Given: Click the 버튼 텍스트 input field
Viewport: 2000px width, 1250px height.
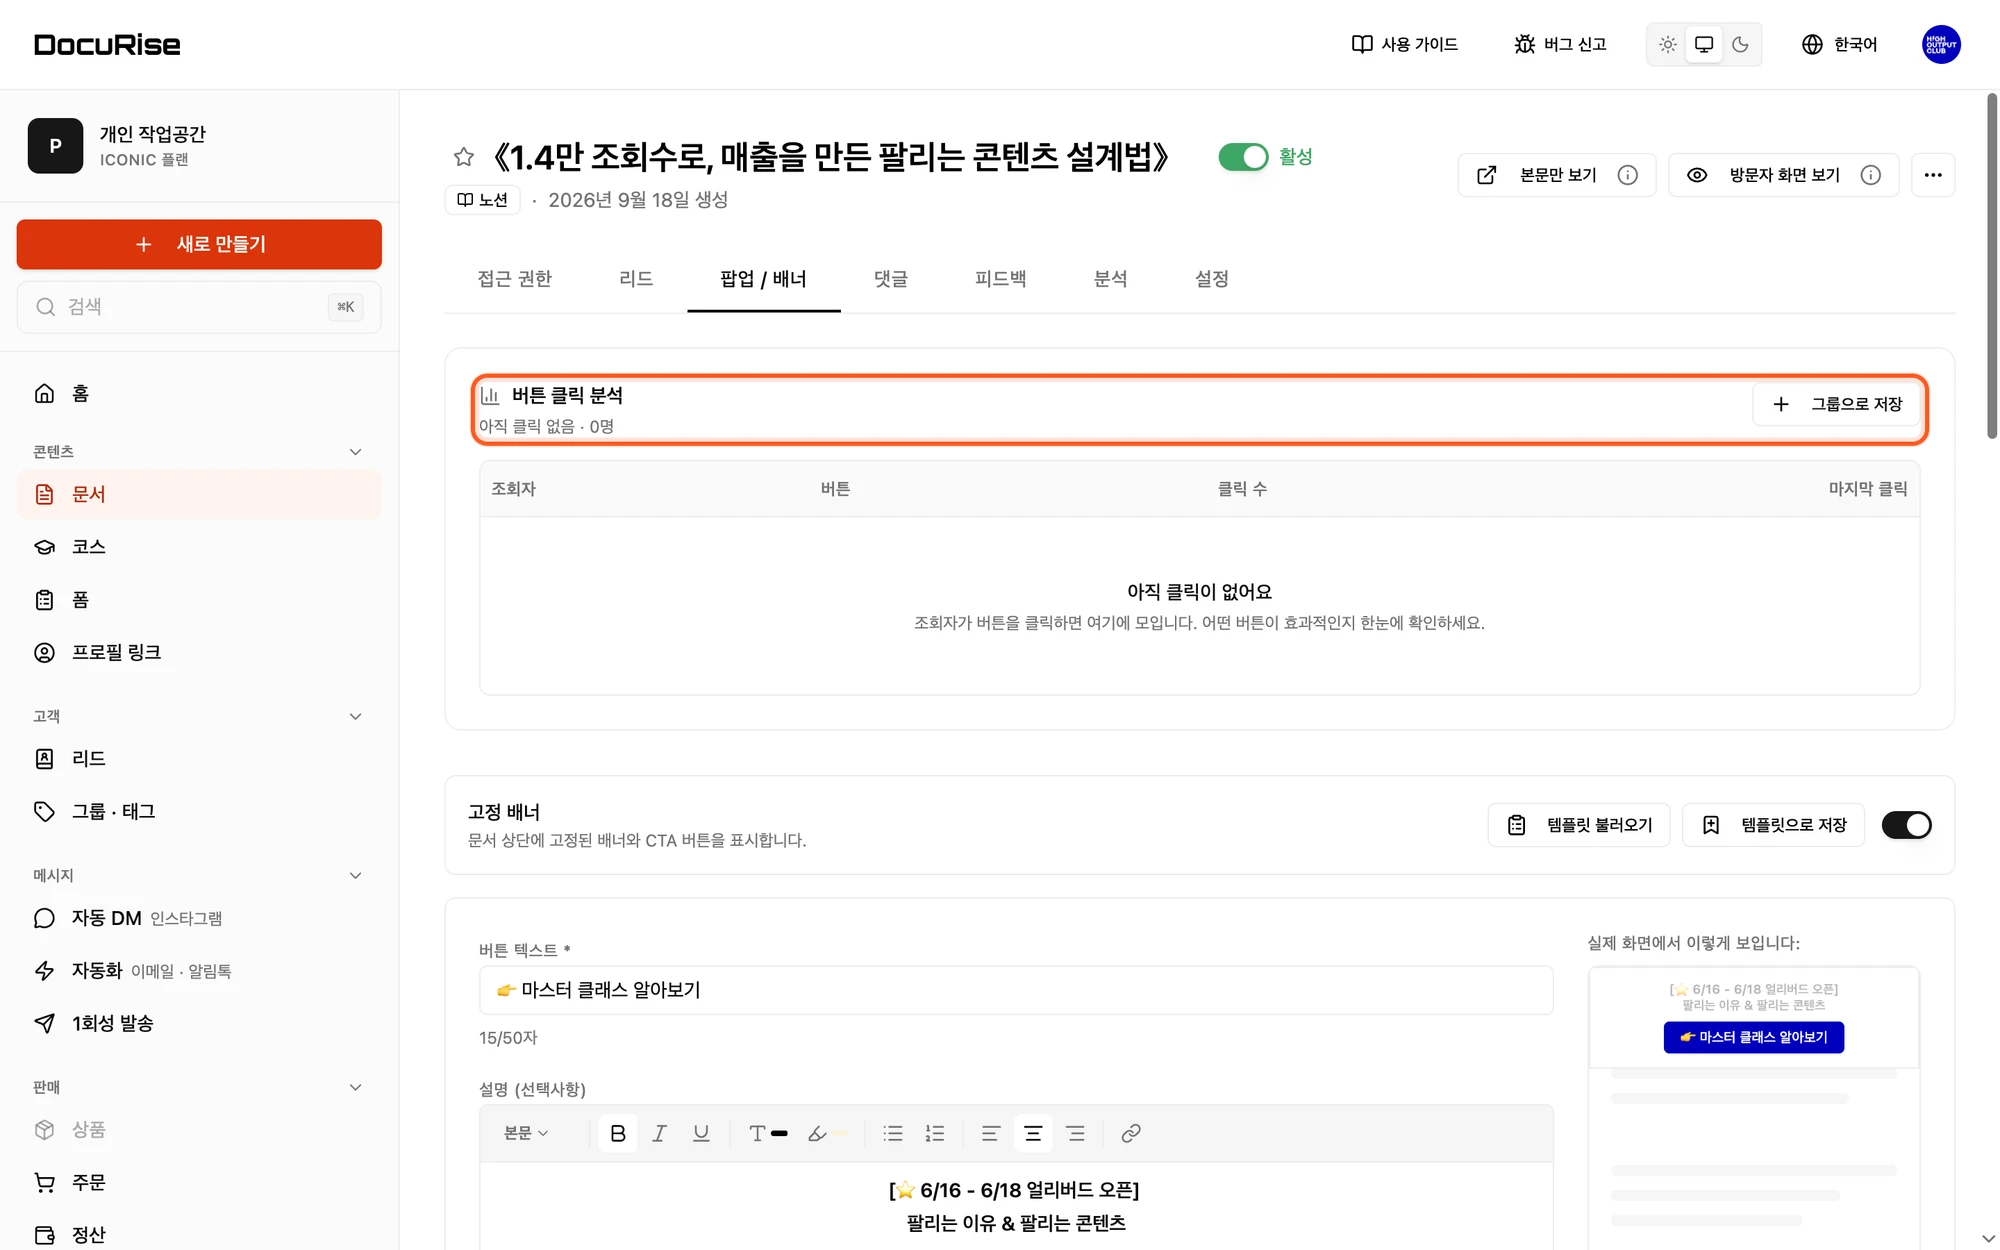Looking at the screenshot, I should tap(1016, 990).
